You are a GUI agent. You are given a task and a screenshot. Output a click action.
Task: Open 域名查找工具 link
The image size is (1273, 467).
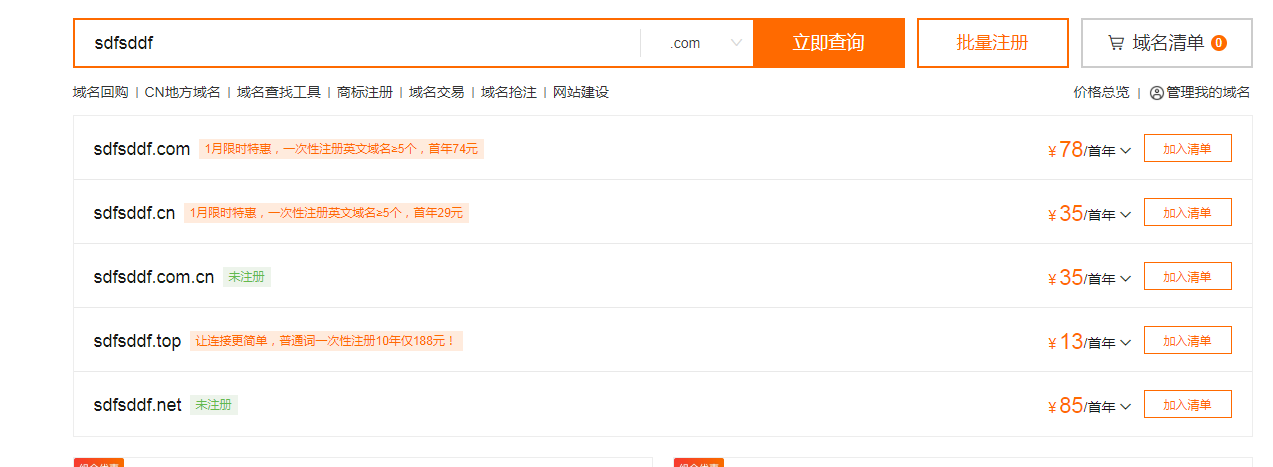(x=278, y=92)
